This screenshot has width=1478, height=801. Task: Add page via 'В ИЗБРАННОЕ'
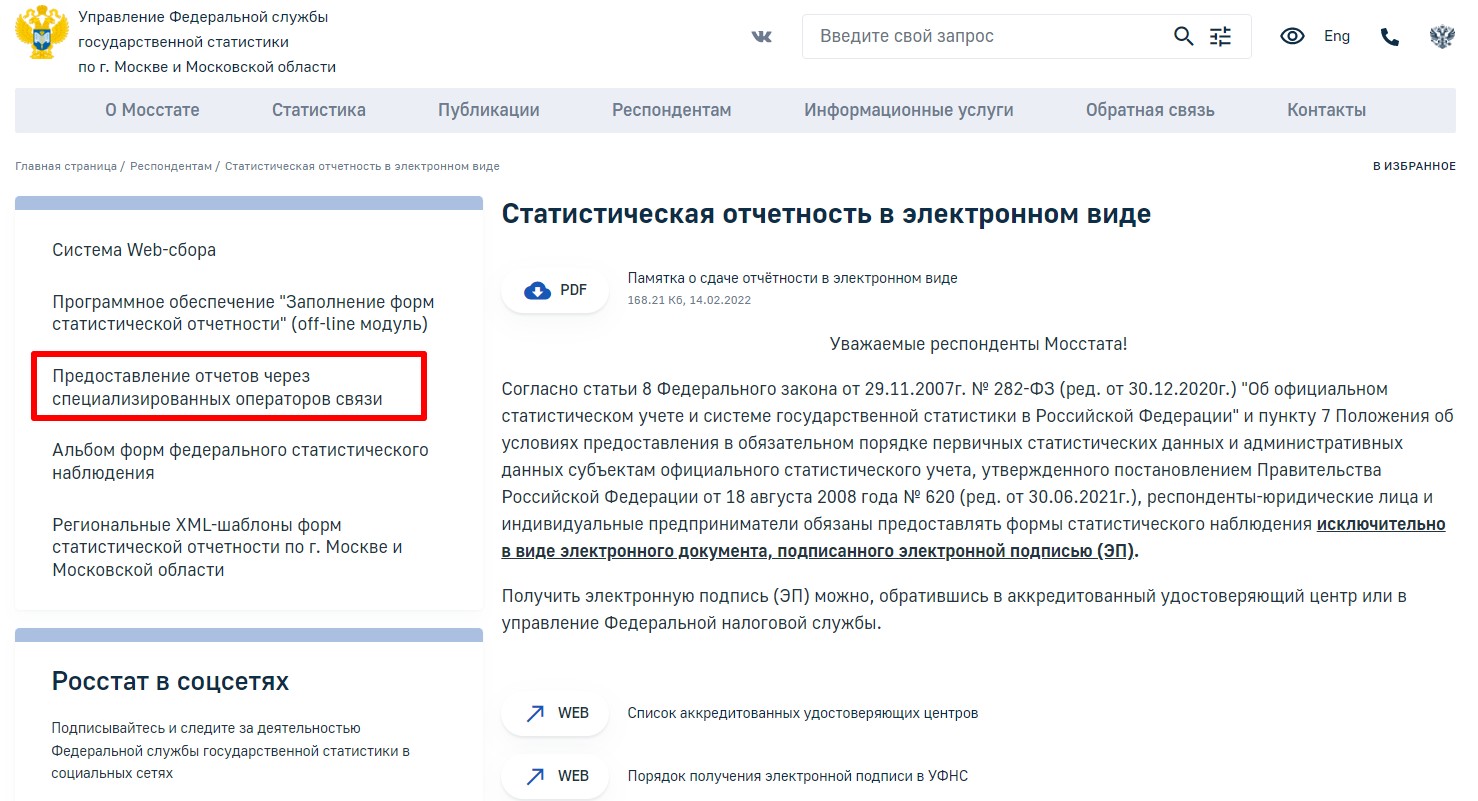click(x=1414, y=166)
